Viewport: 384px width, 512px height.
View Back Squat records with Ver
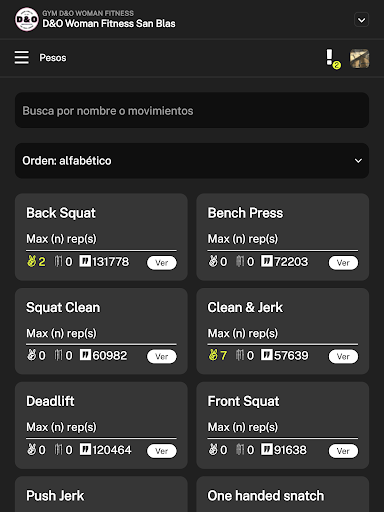[x=162, y=263]
